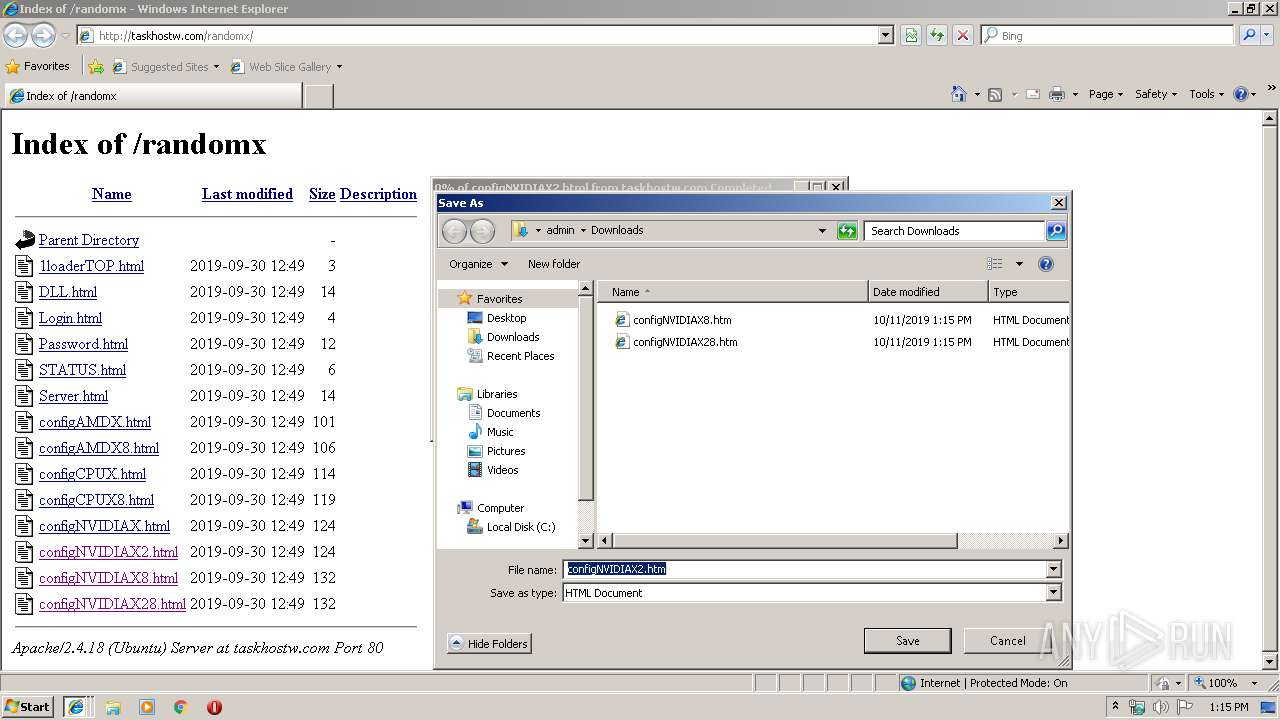Open the configAMDX.html link
This screenshot has width=1280, height=720.
95,422
